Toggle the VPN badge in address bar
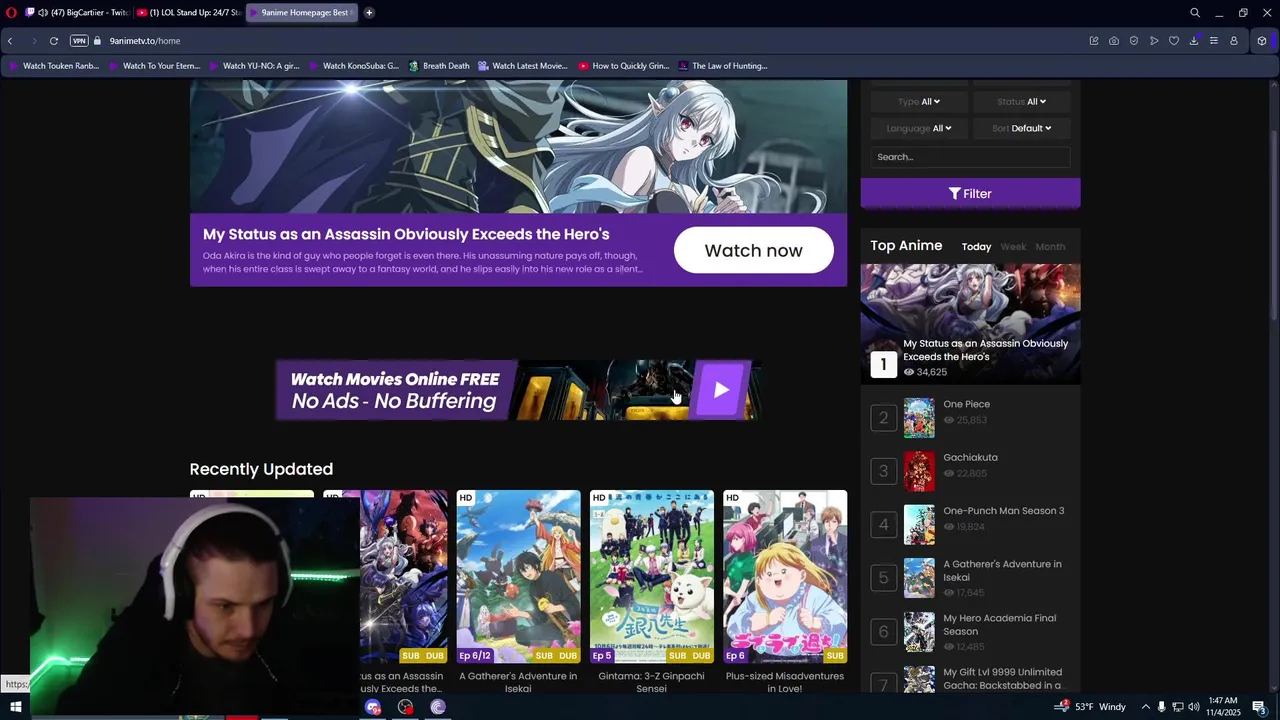 [x=79, y=41]
